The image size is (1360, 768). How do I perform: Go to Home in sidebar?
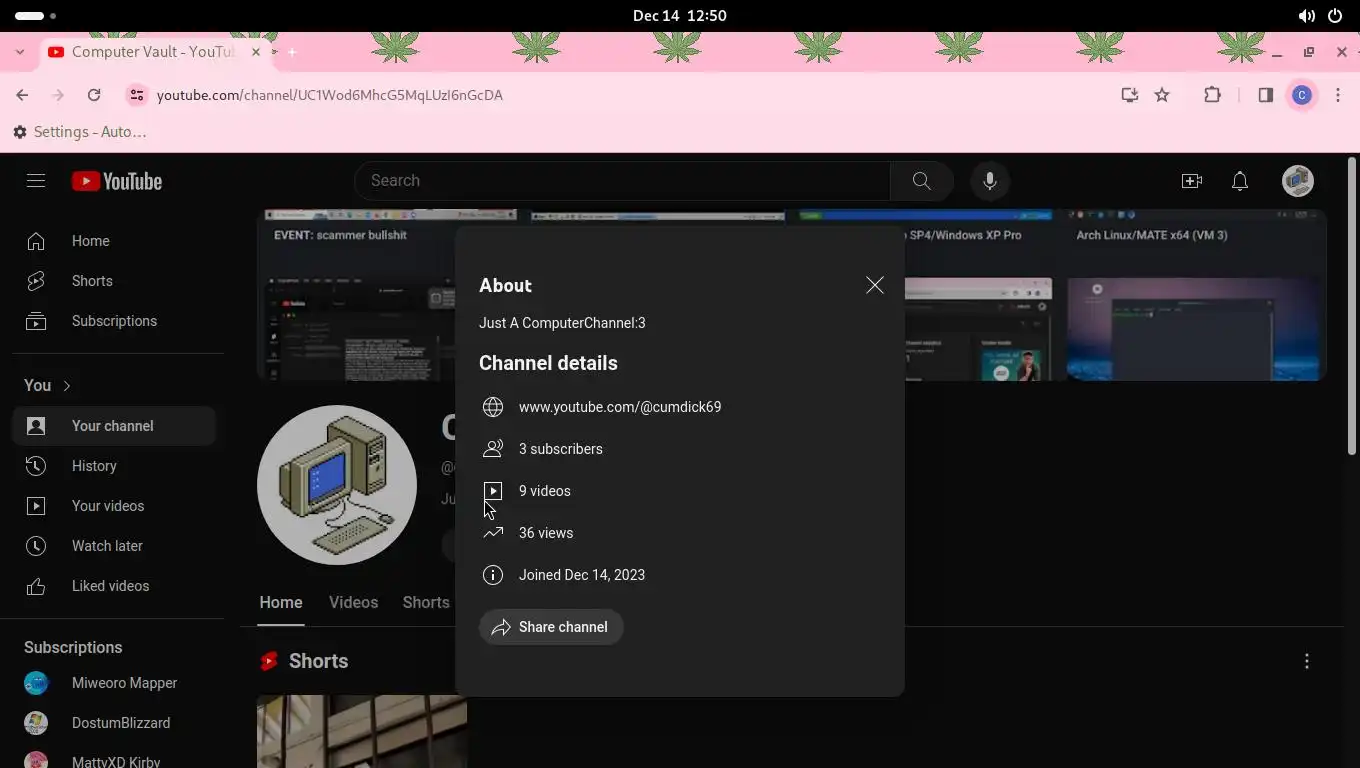tap(114, 241)
